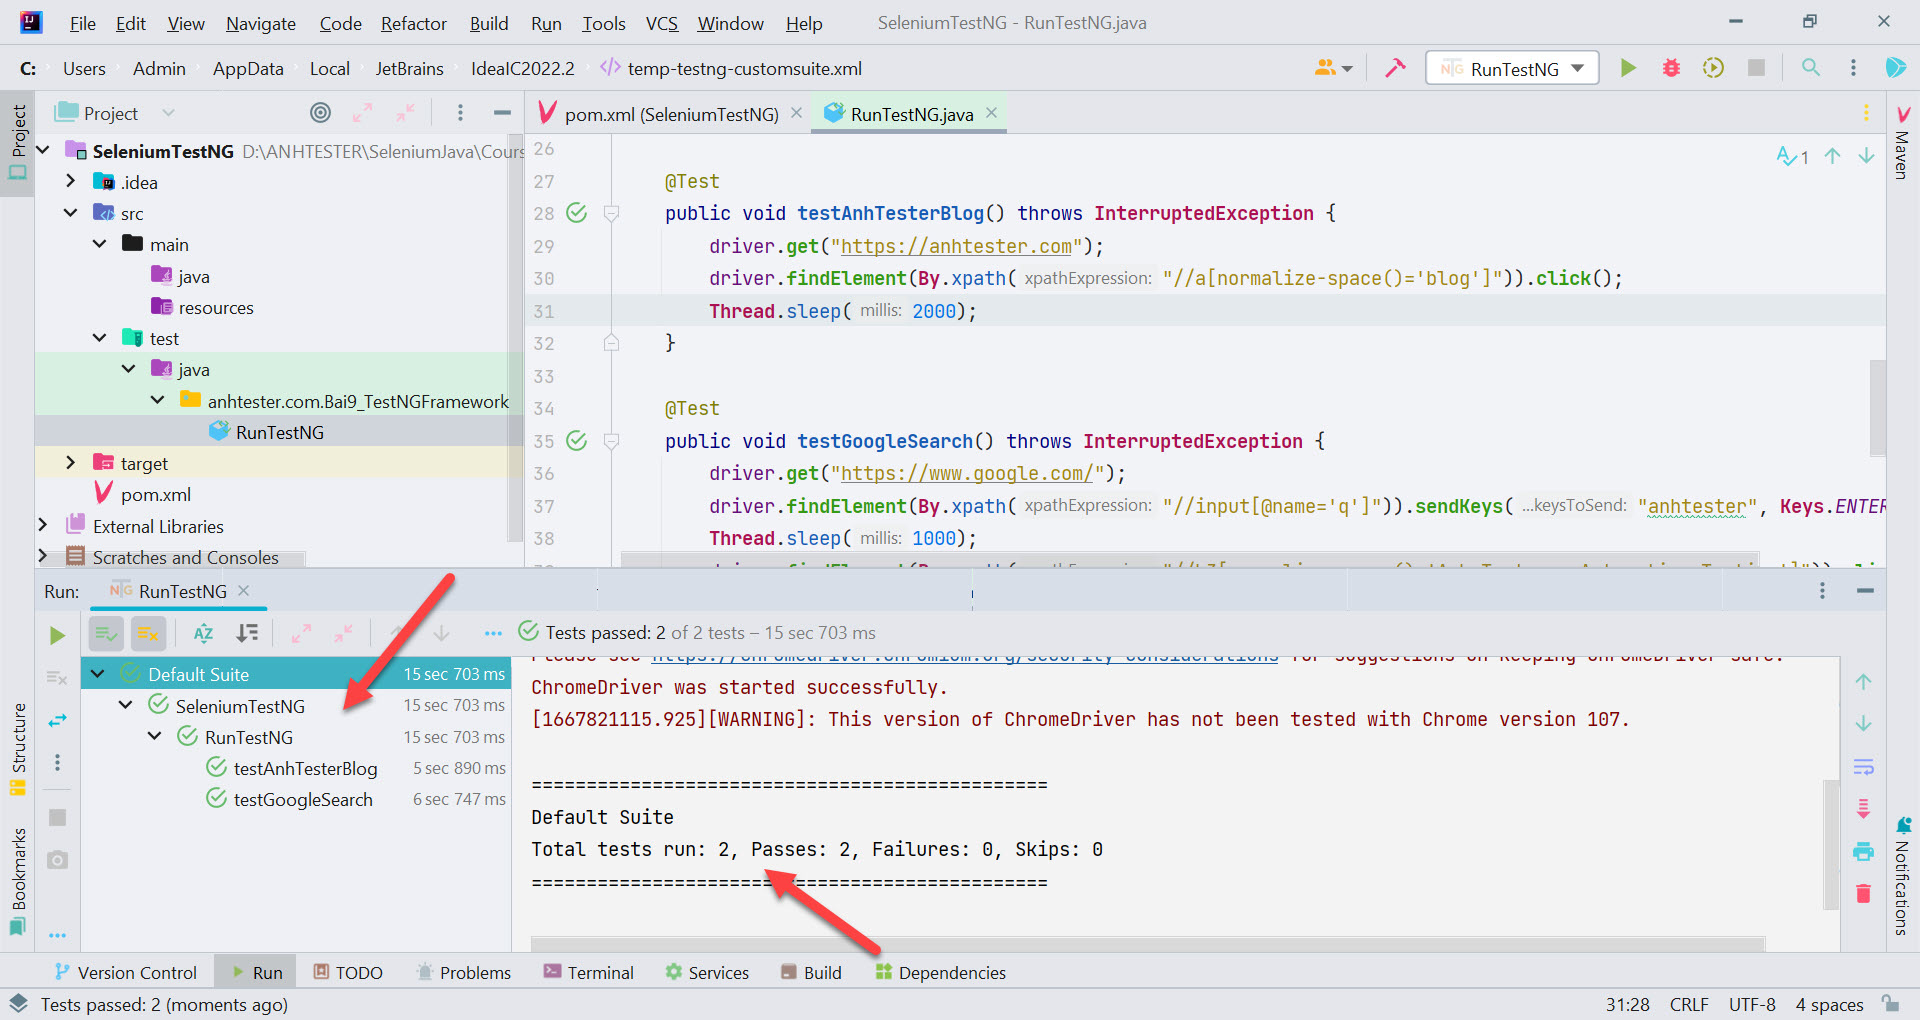
Task: Open the RunTestNG run configuration dropdown
Action: [1512, 68]
